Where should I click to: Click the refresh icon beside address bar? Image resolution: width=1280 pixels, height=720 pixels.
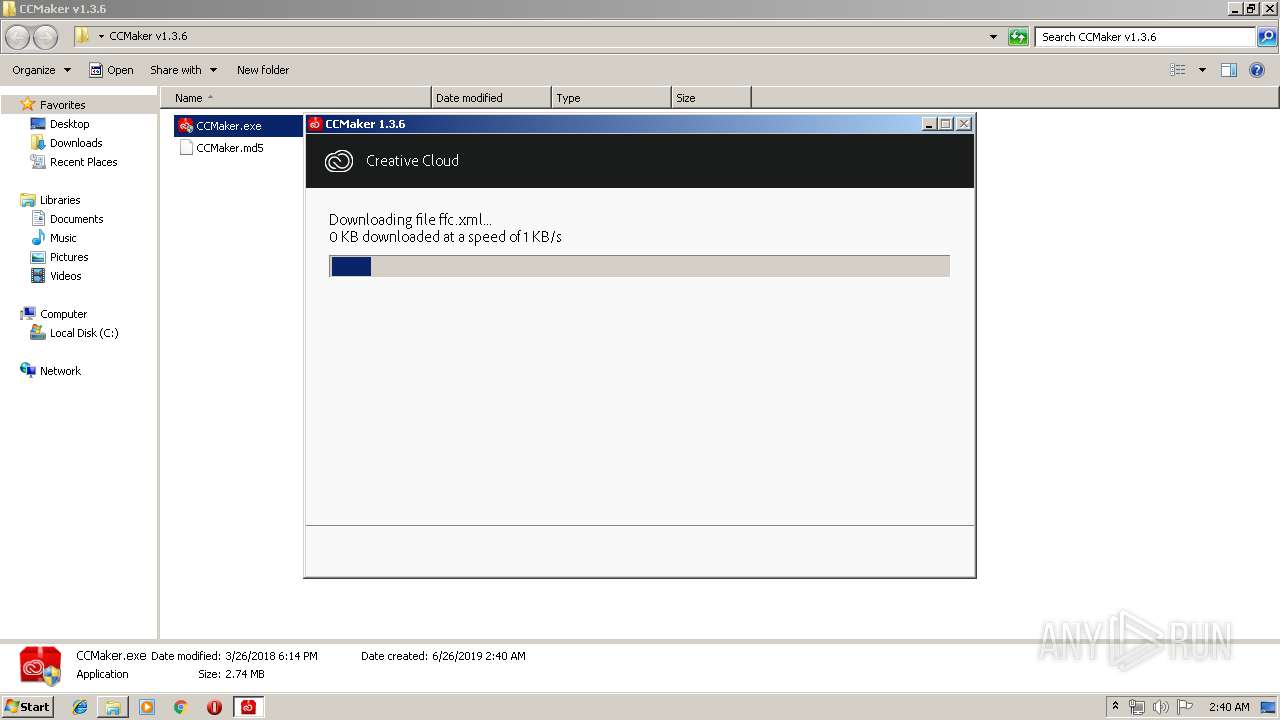coord(1018,37)
